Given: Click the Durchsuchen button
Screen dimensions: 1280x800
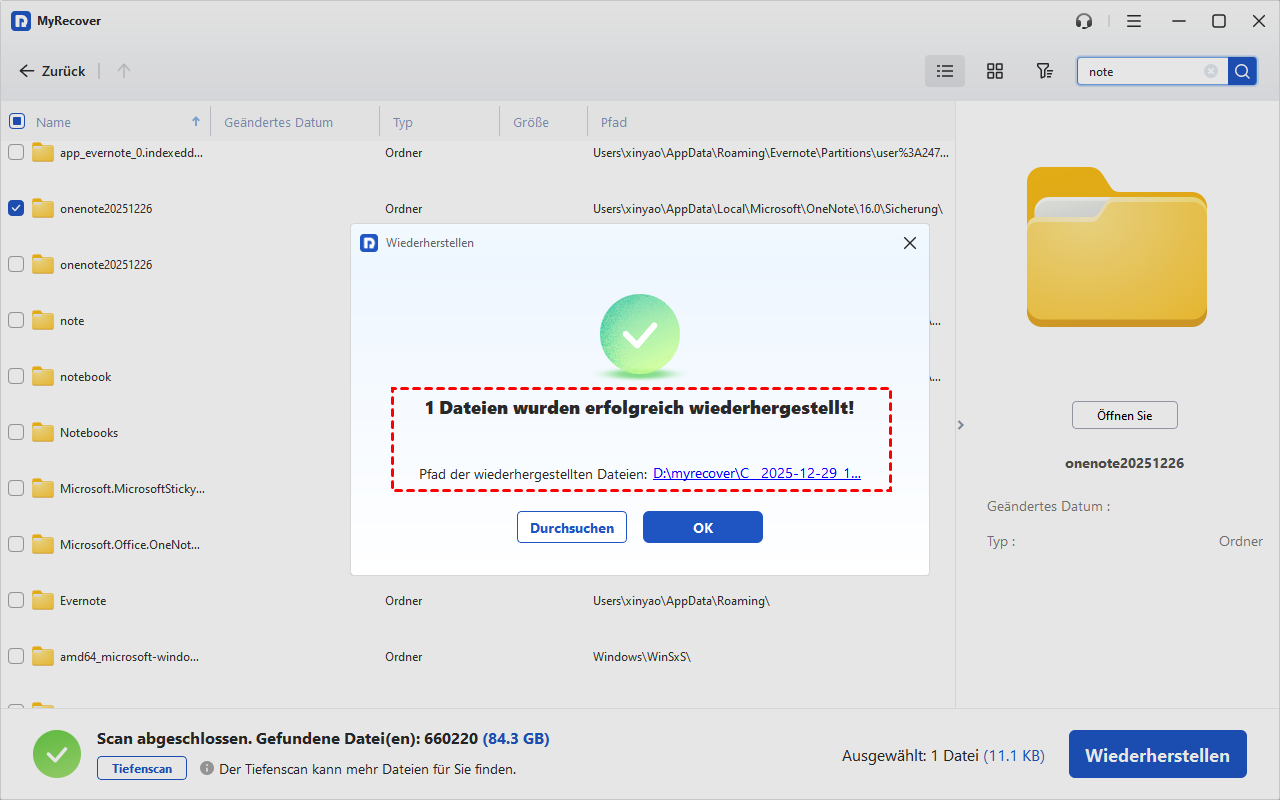Looking at the screenshot, I should [572, 527].
